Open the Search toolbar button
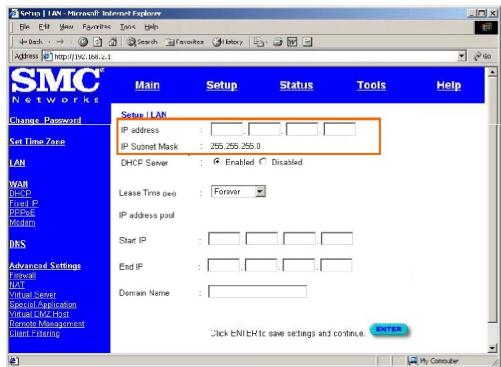The image size is (501, 367). (142, 42)
